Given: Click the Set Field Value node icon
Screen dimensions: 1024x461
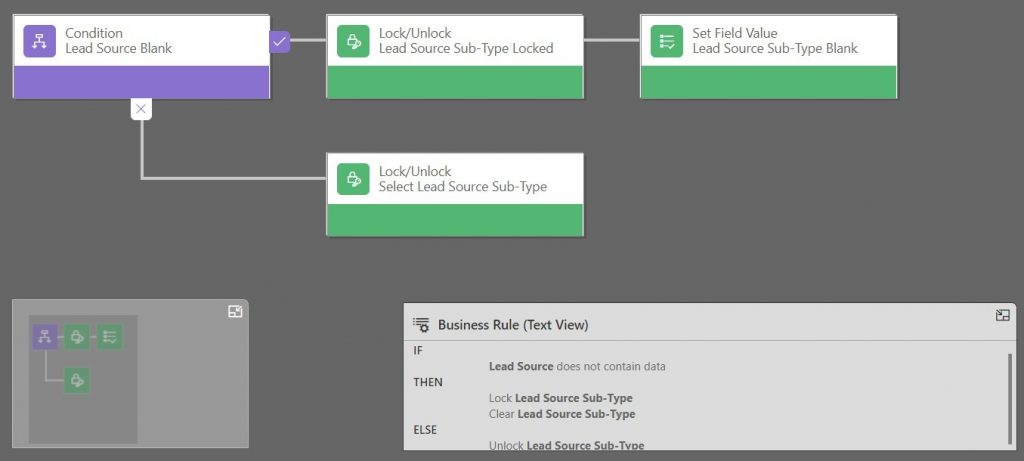Looking at the screenshot, I should click(667, 41).
